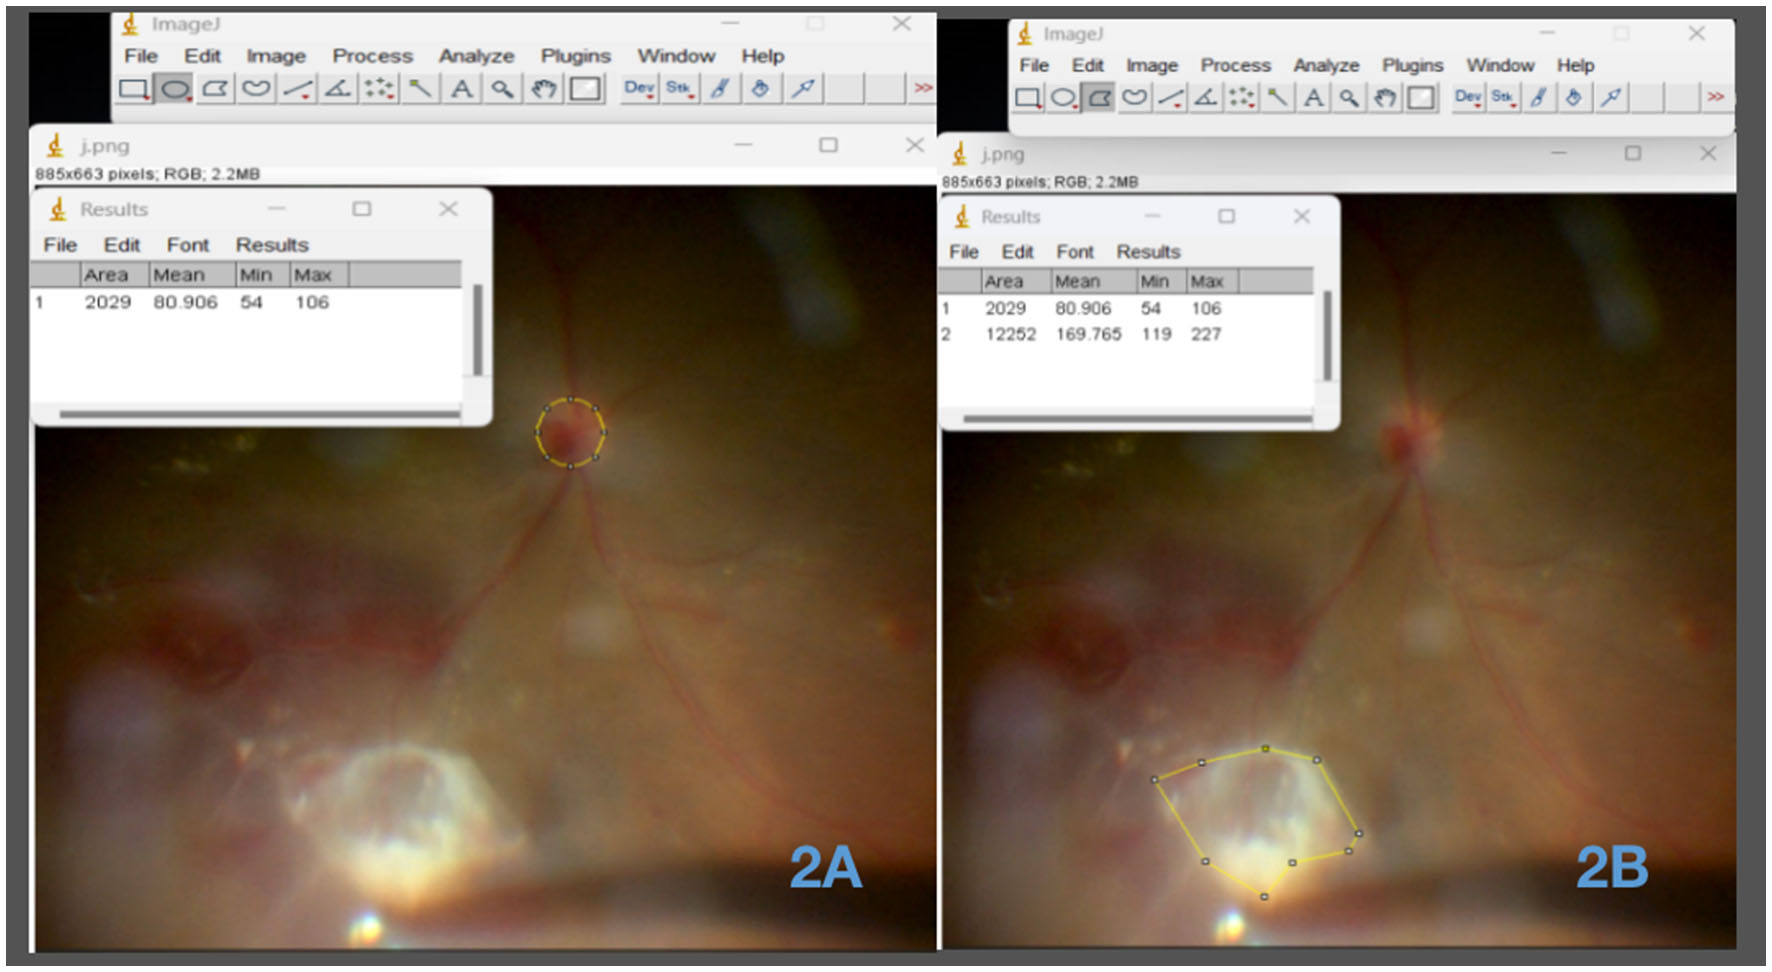The width and height of the screenshot is (1772, 972).
Task: Open the Dev dropdown in left ImageJ toolbar
Action: (x=638, y=89)
